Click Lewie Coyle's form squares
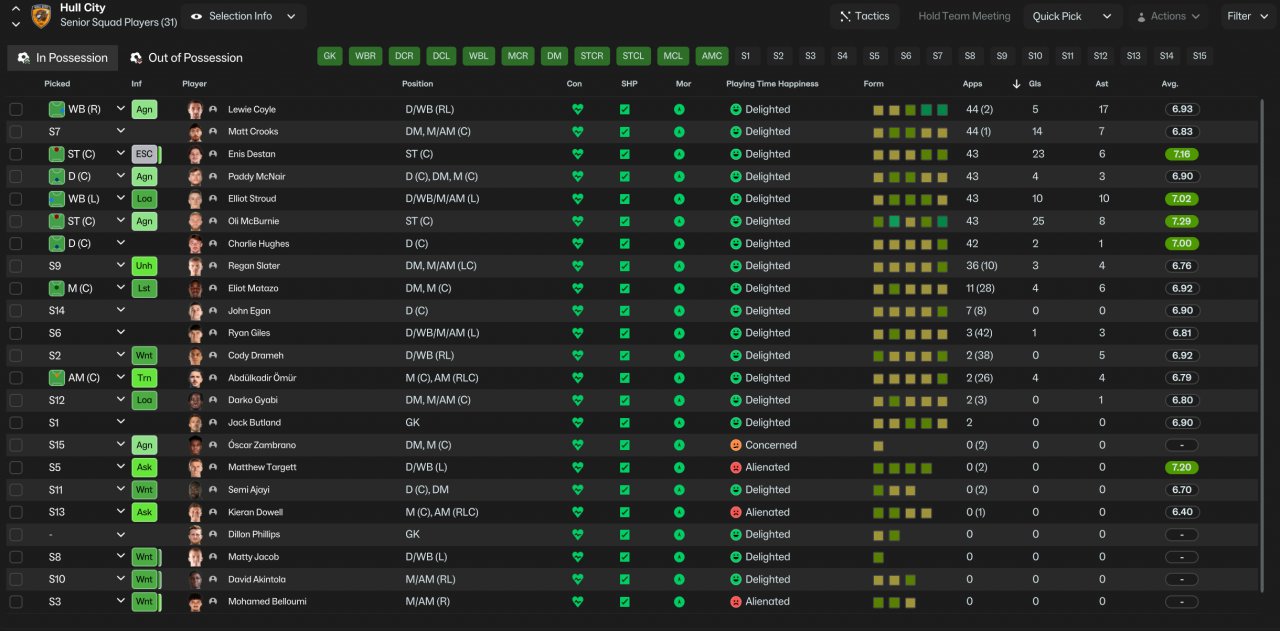This screenshot has width=1280, height=631. 910,109
